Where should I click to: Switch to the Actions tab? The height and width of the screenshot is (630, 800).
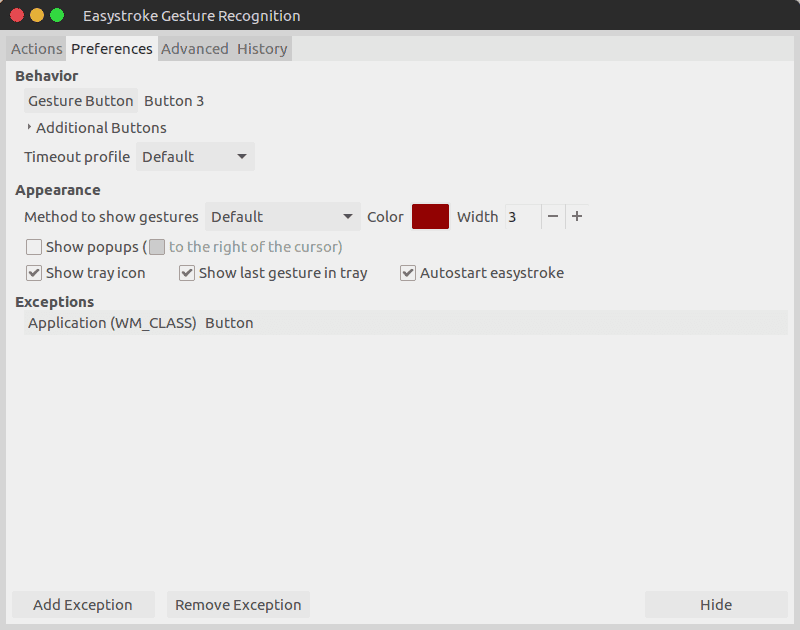click(x=36, y=49)
